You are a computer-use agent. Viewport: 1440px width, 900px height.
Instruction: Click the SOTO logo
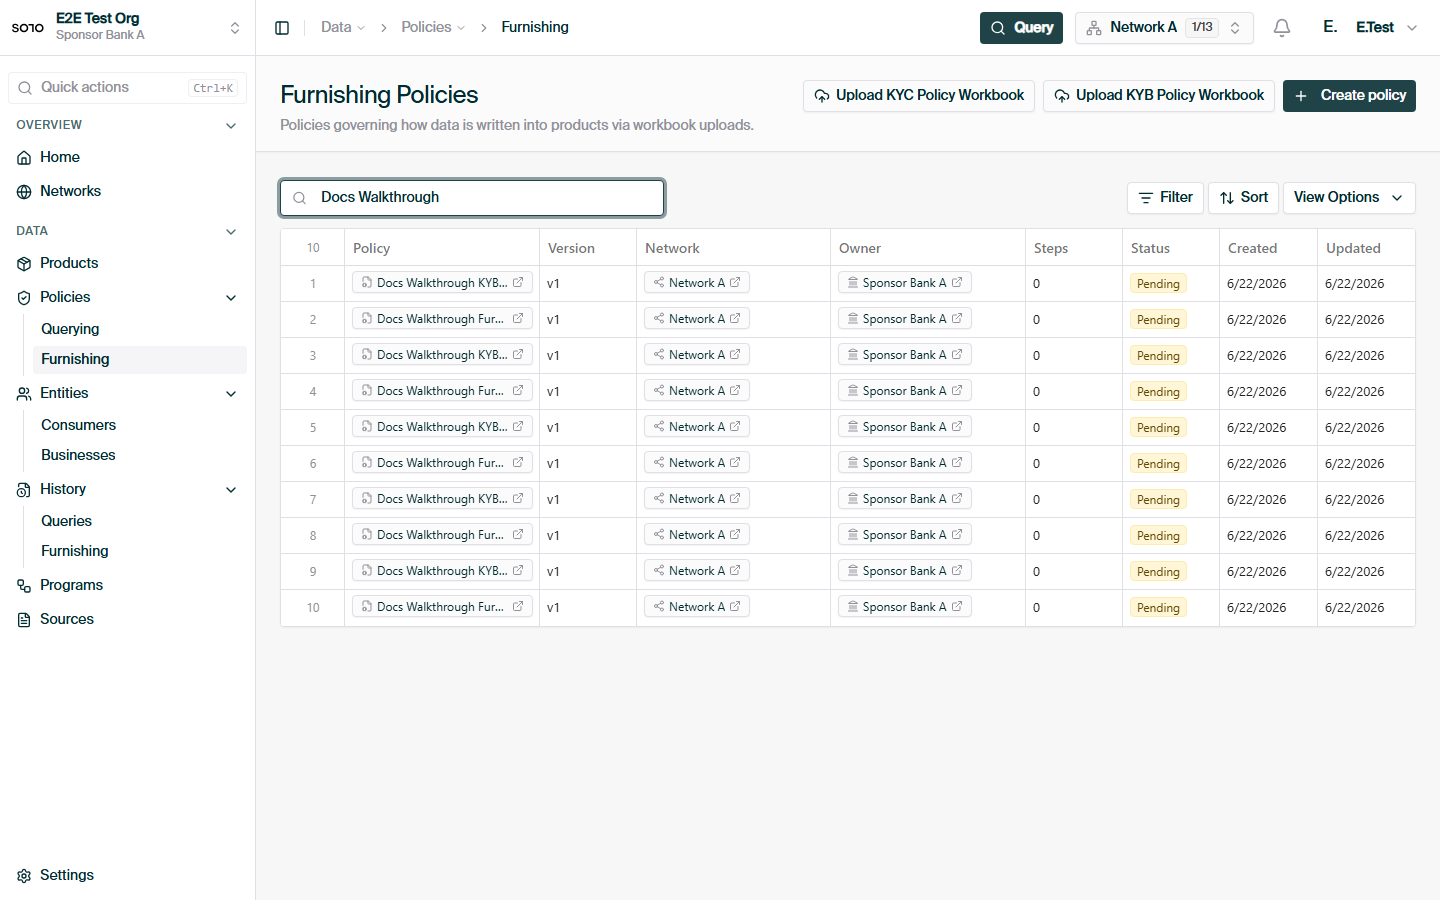[28, 28]
